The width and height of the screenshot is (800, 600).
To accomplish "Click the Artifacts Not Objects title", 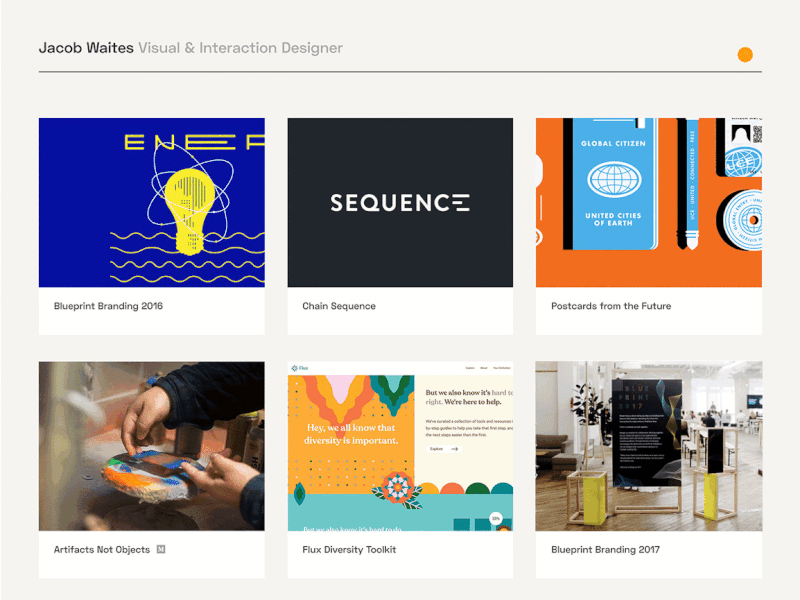I will coord(102,550).
